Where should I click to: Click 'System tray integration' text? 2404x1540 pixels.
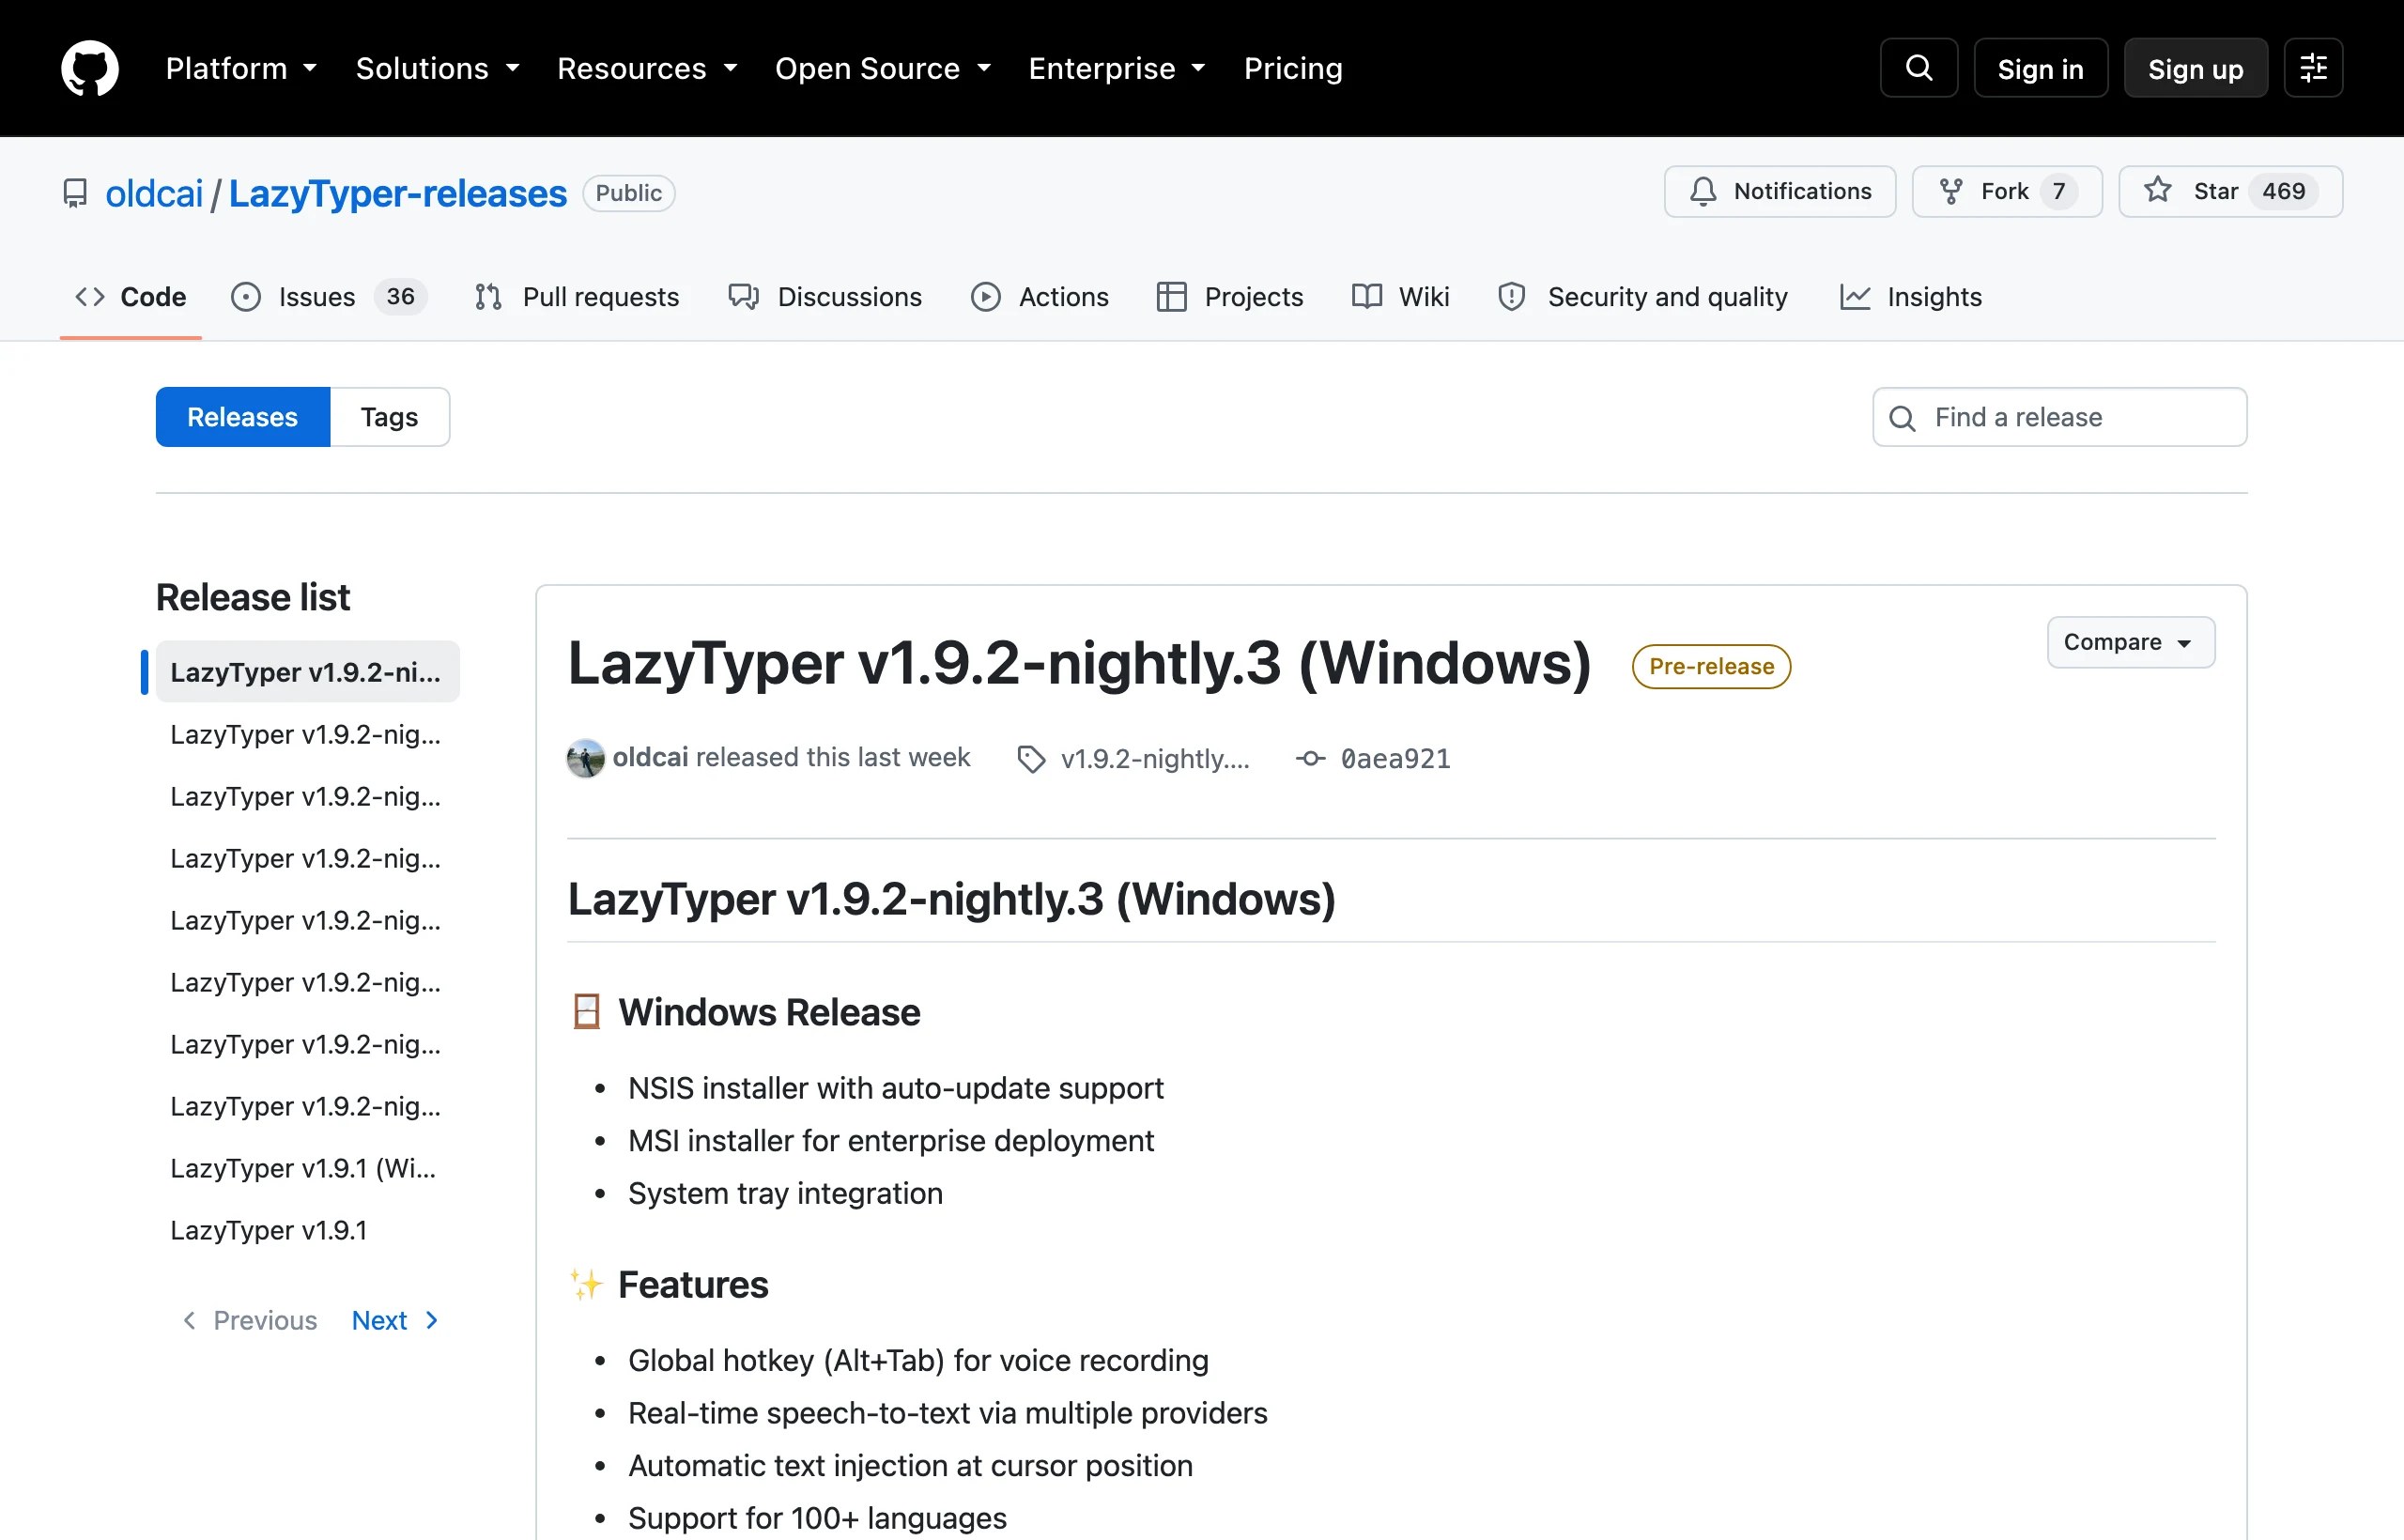click(x=785, y=1193)
